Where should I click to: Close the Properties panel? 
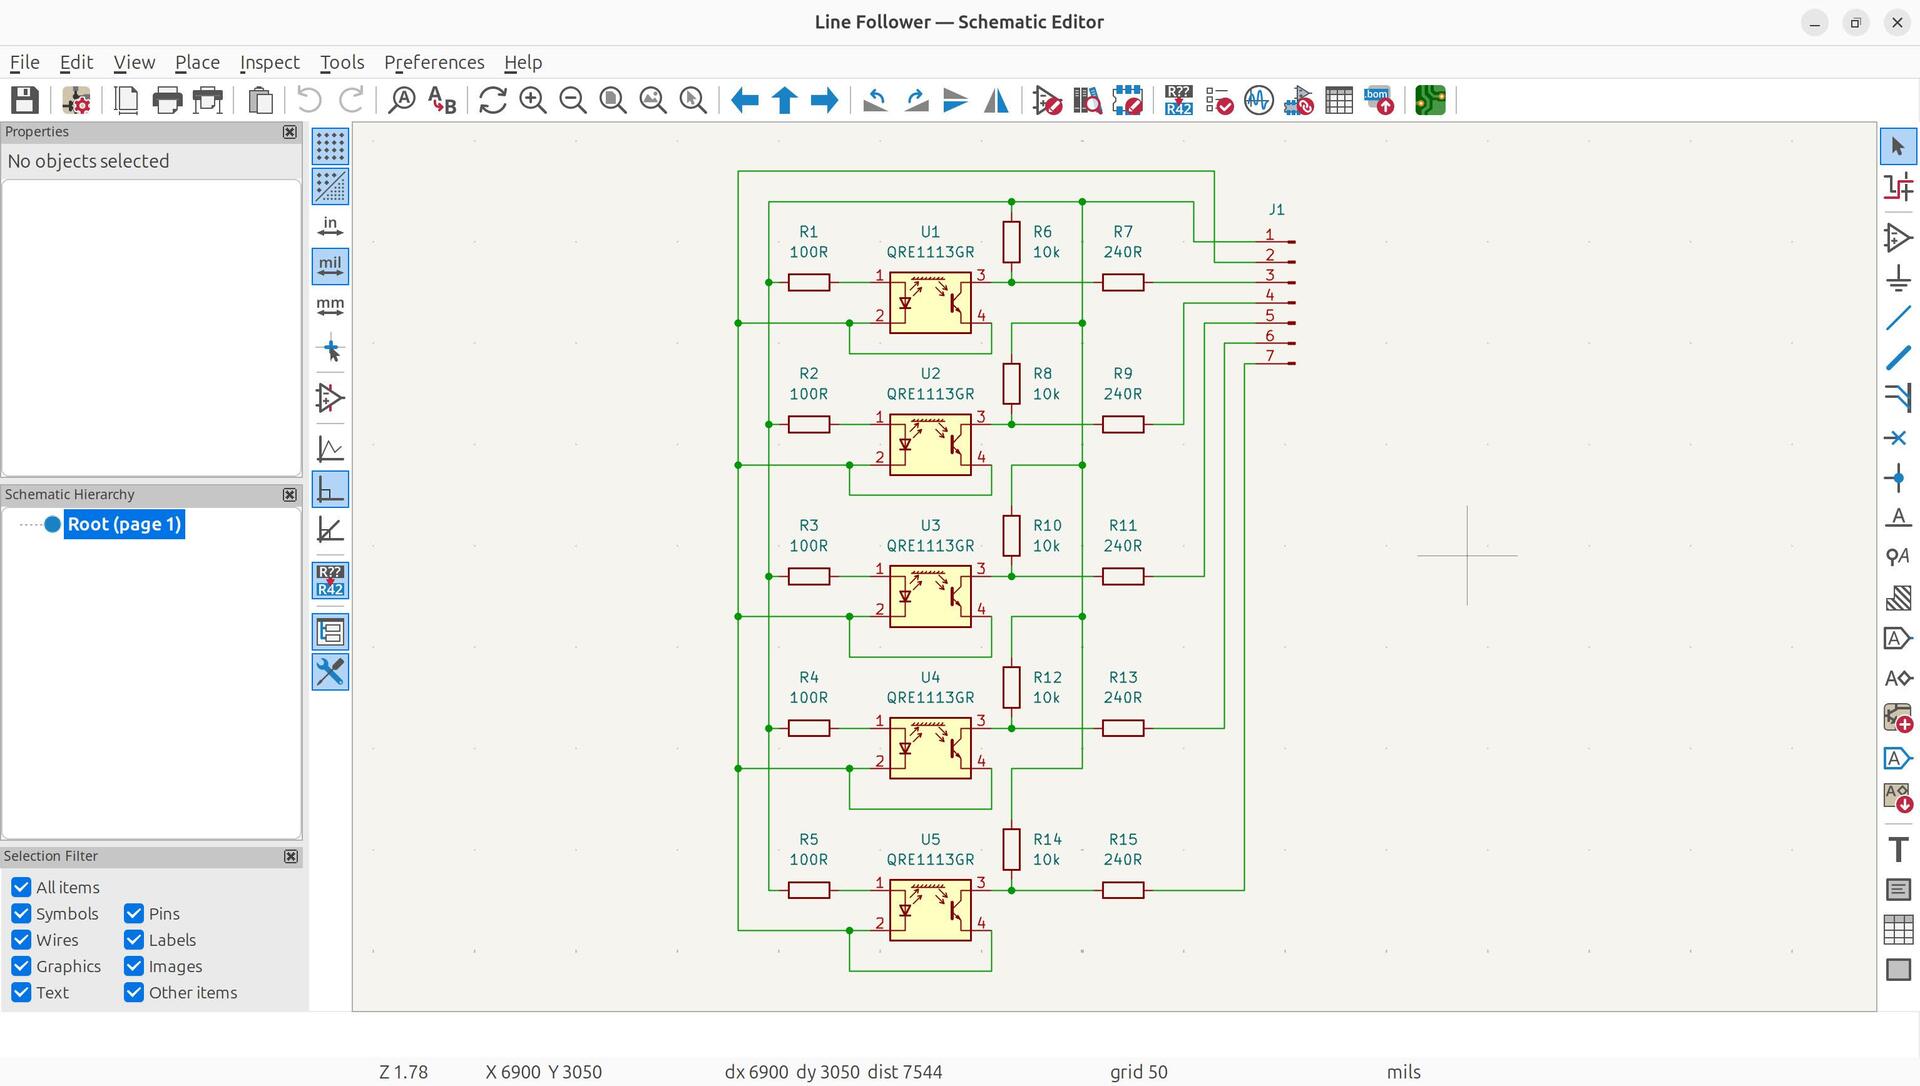coord(290,132)
